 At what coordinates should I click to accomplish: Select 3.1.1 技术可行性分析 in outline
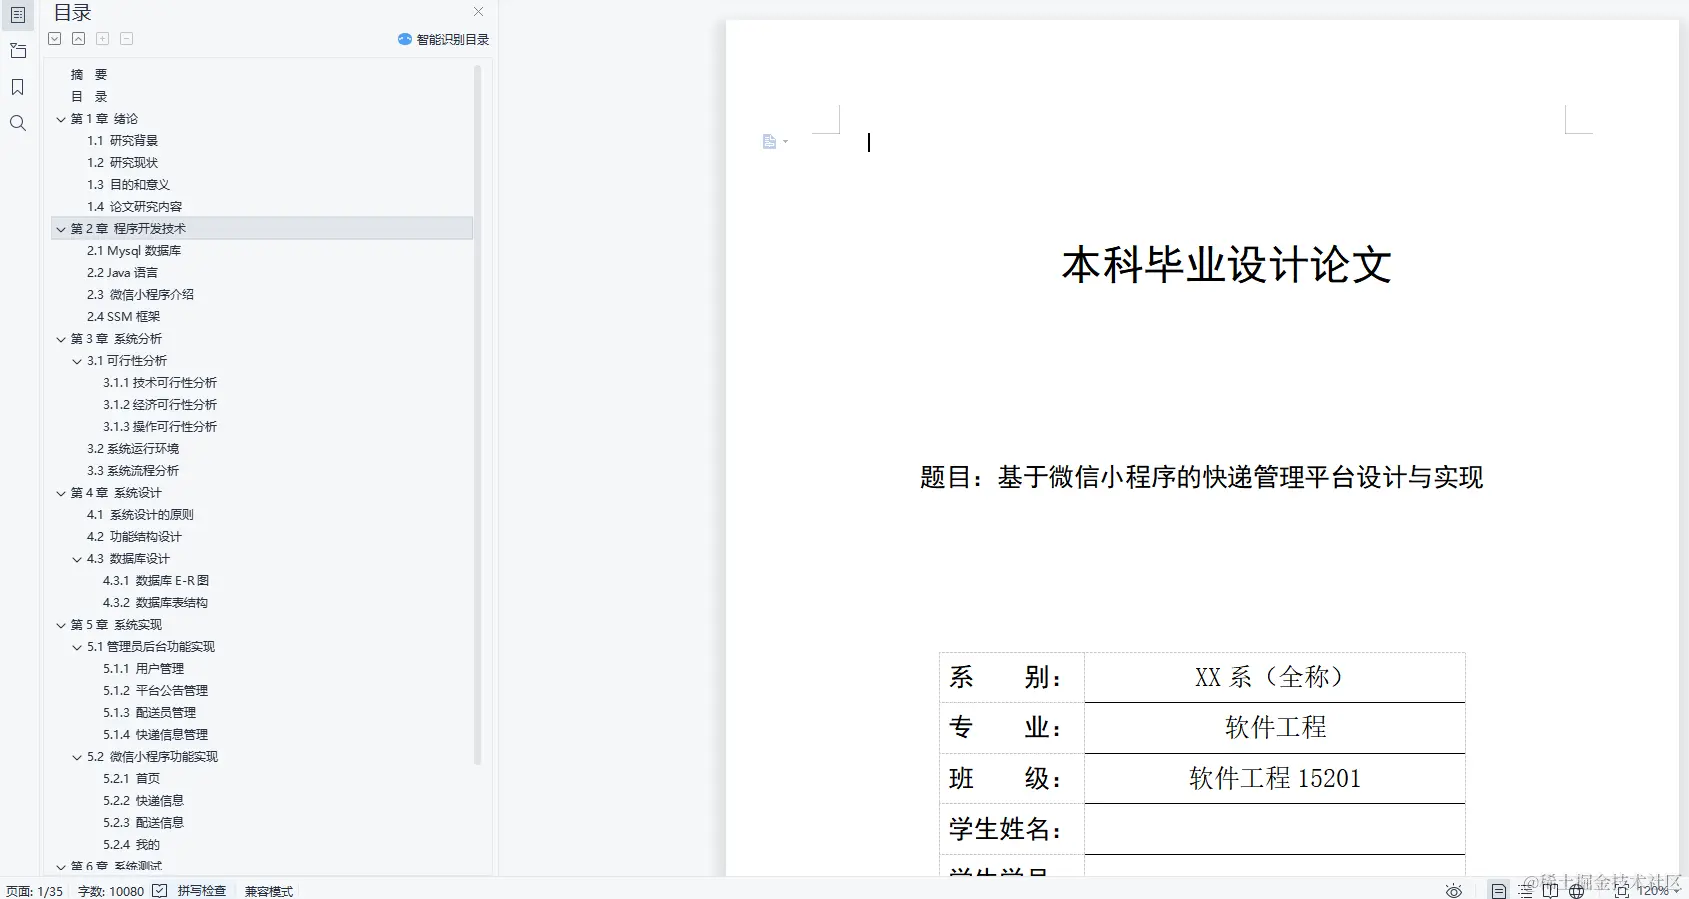click(x=160, y=383)
